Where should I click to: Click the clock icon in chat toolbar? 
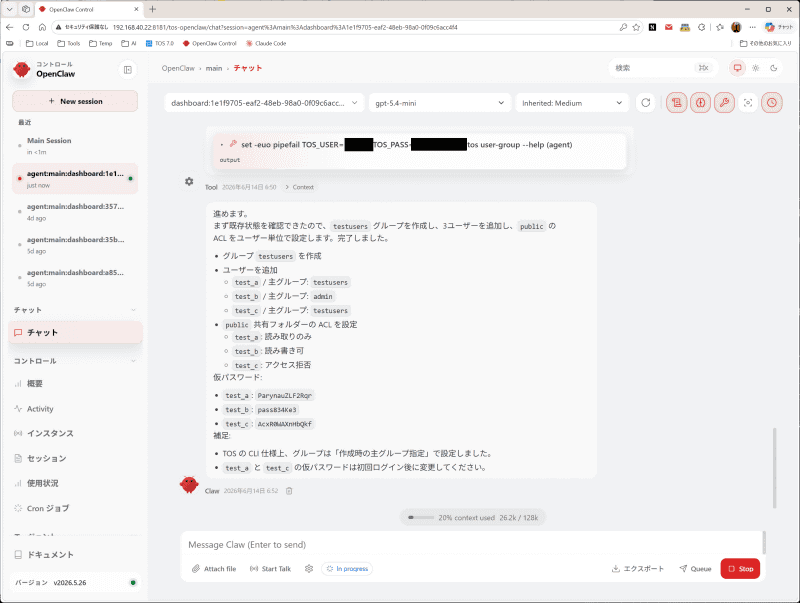pyautogui.click(x=771, y=103)
